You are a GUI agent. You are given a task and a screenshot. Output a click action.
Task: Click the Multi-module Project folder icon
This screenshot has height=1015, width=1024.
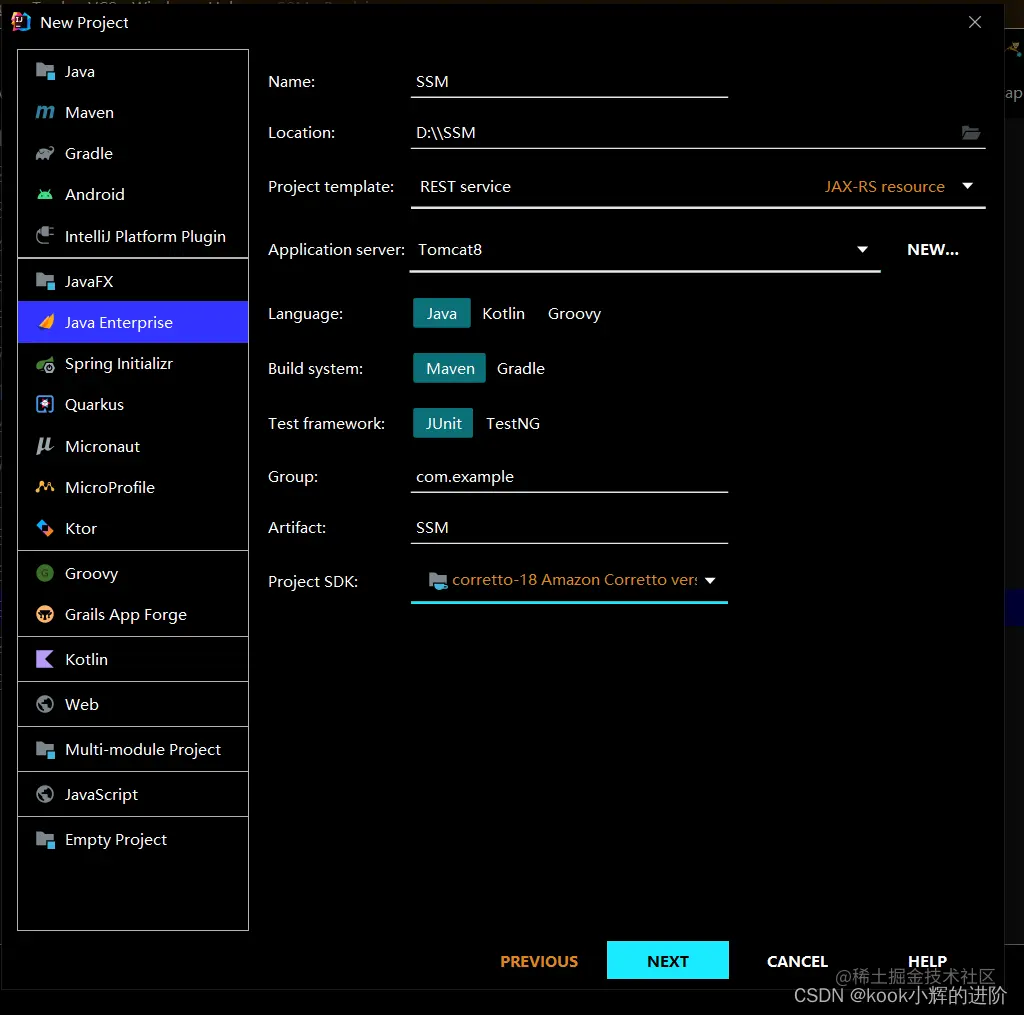[45, 749]
